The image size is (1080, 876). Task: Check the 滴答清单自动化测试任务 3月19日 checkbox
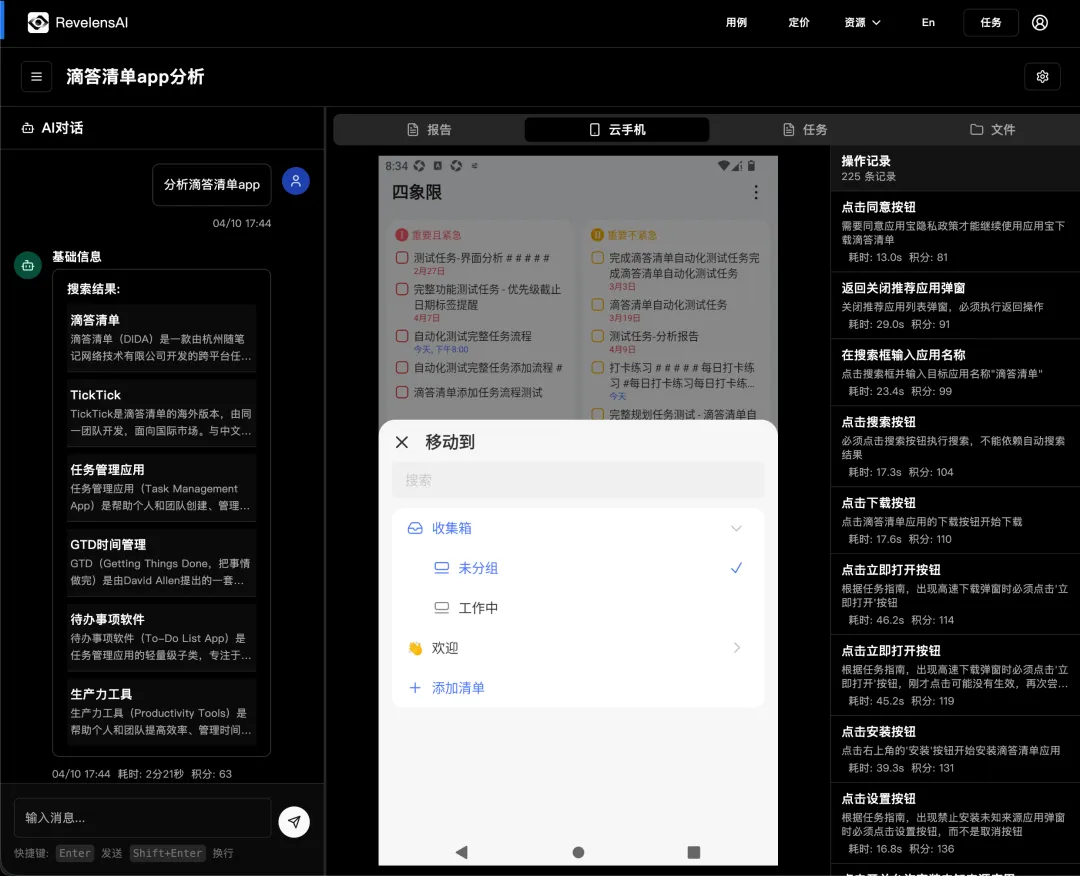click(597, 304)
